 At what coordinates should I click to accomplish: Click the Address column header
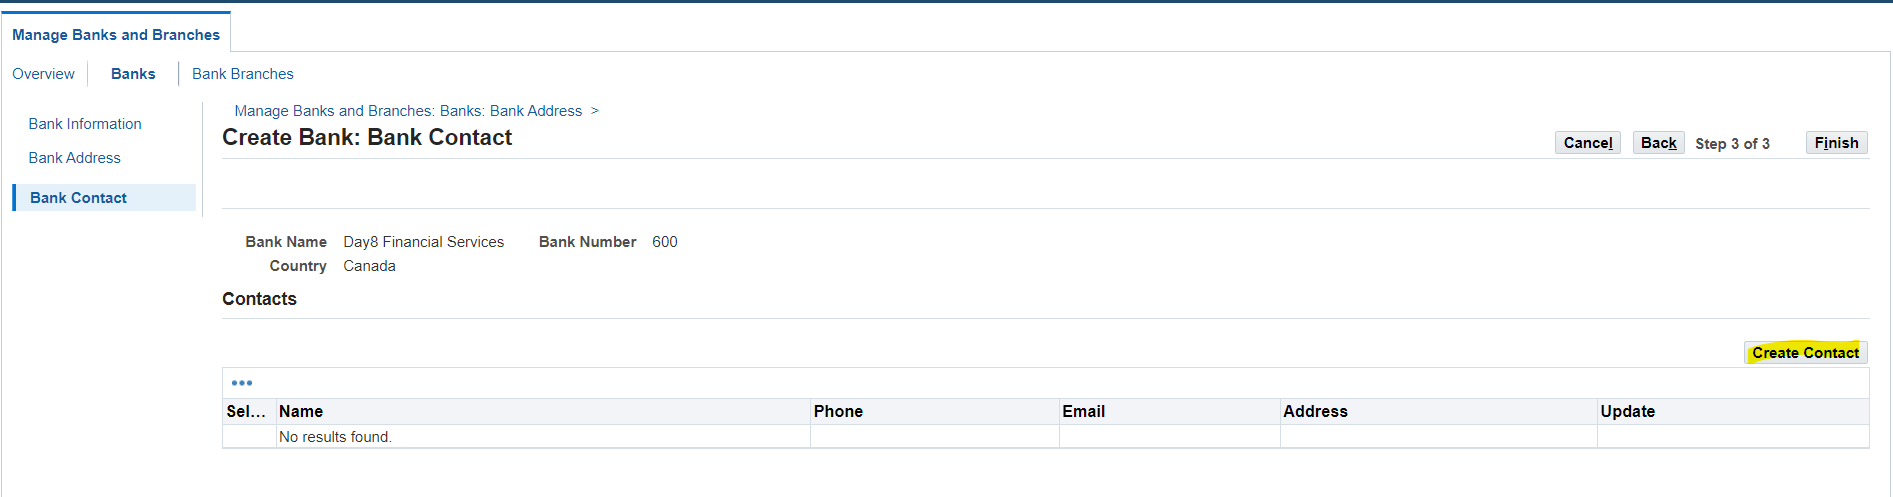tap(1439, 411)
